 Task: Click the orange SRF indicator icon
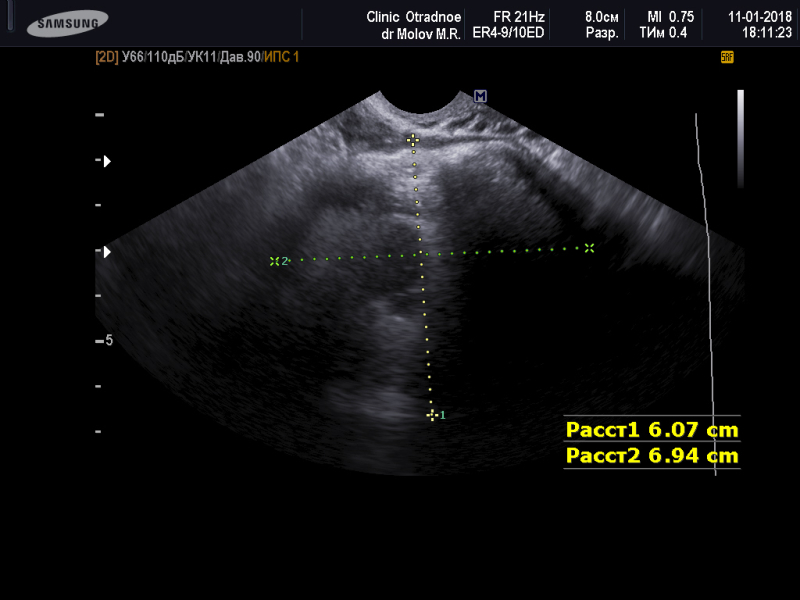[x=727, y=57]
